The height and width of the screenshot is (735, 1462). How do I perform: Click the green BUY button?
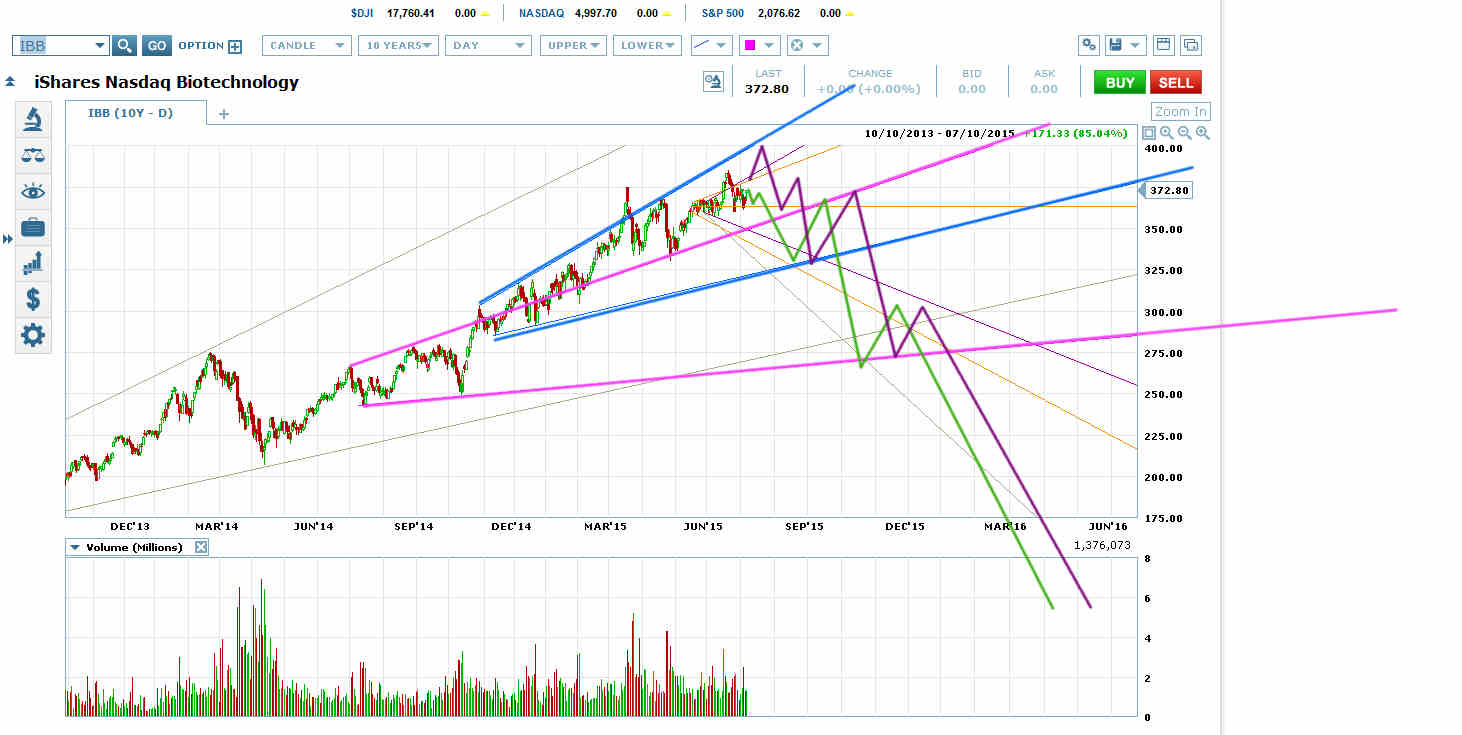point(1119,83)
